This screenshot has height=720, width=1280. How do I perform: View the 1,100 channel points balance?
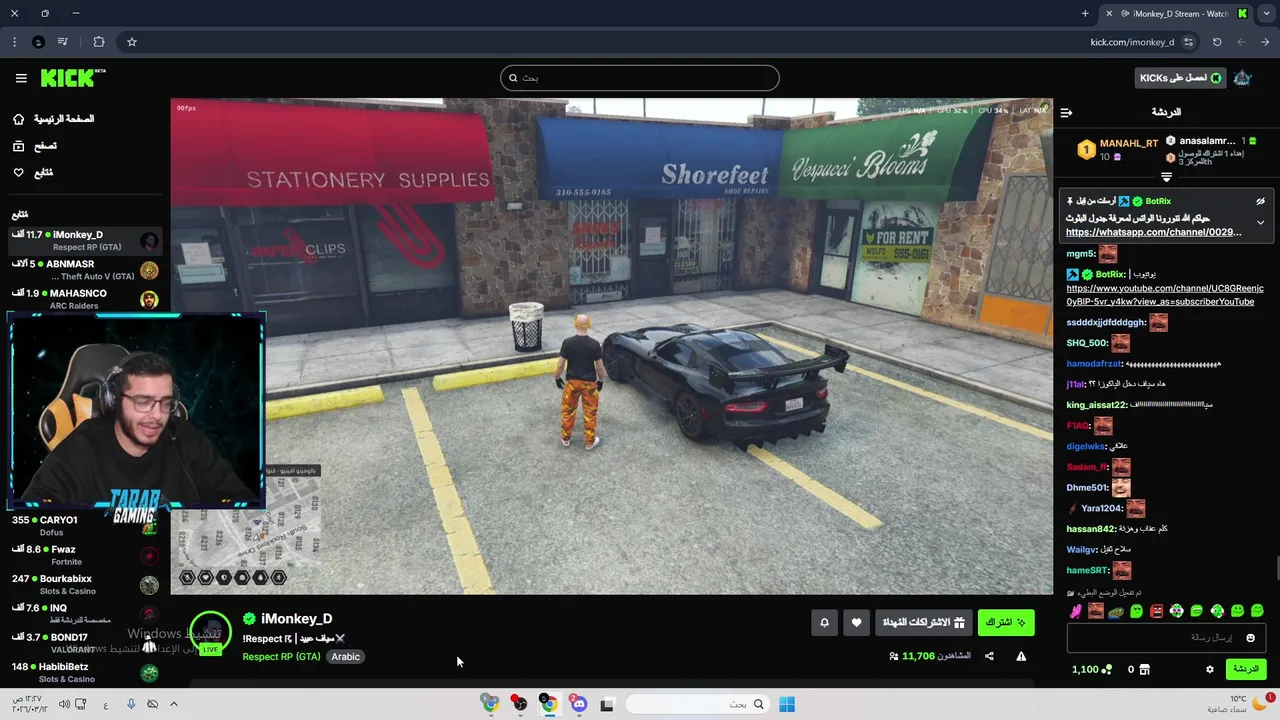pos(1091,669)
